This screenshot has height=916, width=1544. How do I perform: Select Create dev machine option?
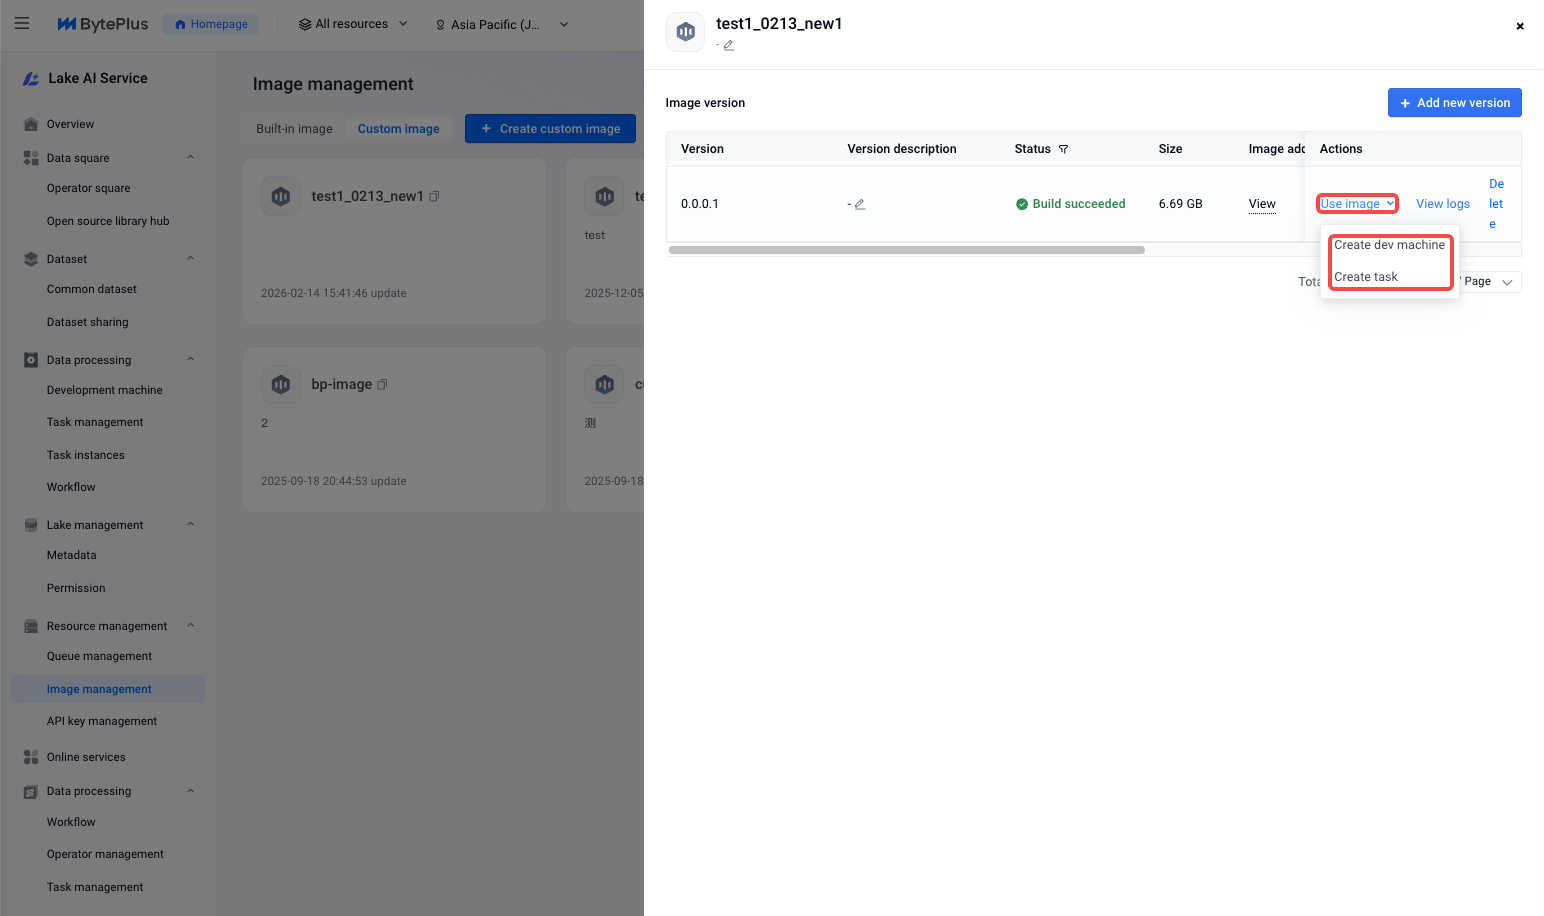click(x=1389, y=245)
